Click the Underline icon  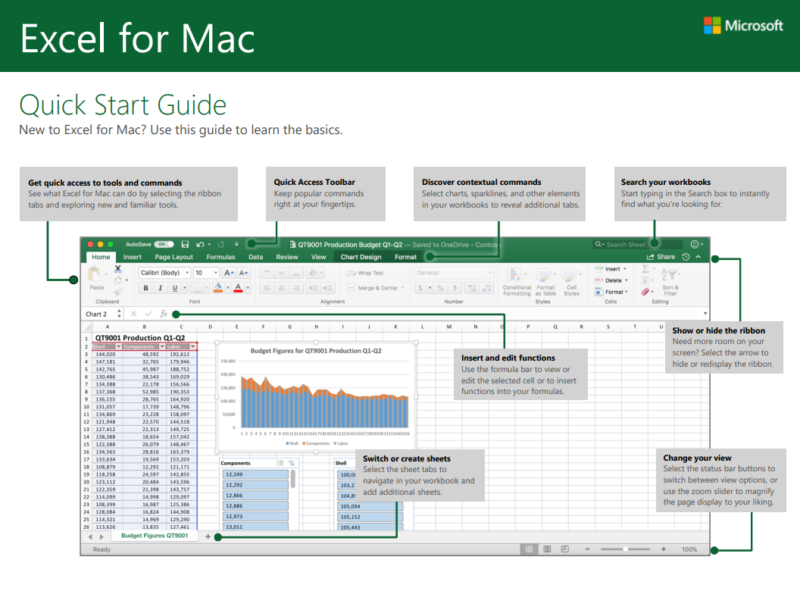click(x=173, y=288)
